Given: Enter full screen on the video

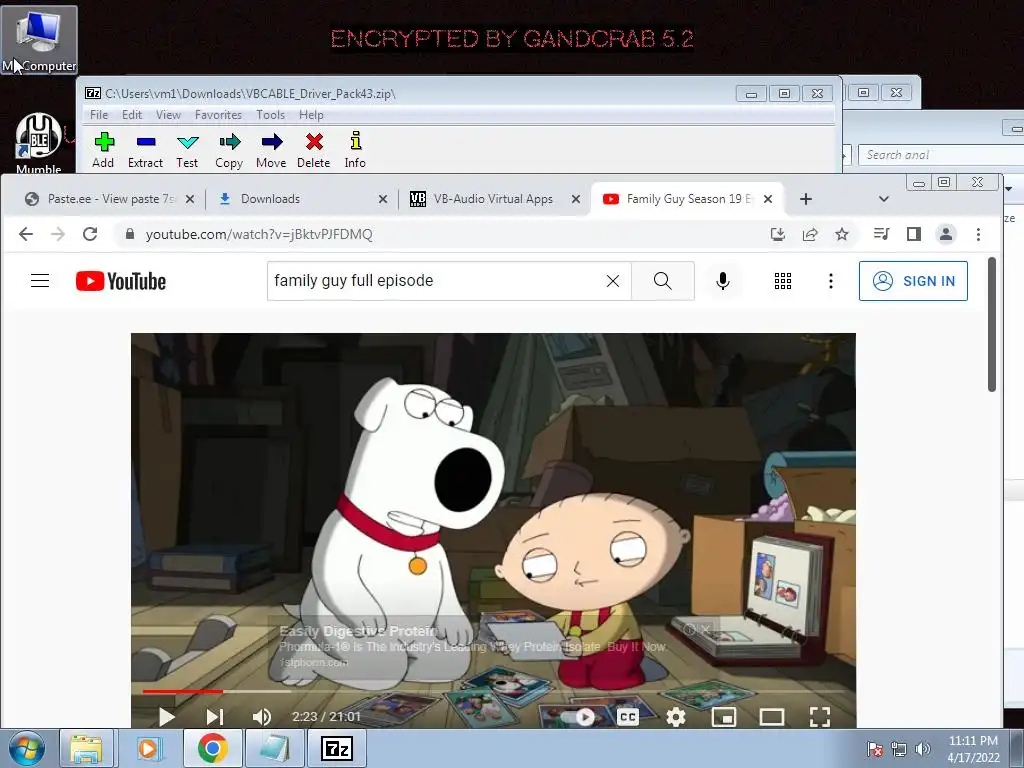Looking at the screenshot, I should click(x=820, y=717).
